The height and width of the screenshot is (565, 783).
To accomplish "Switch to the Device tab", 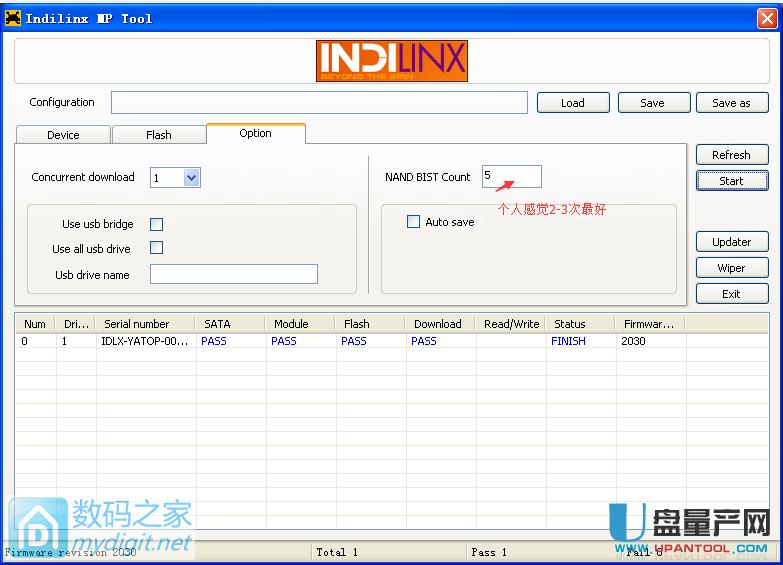I will click(63, 135).
